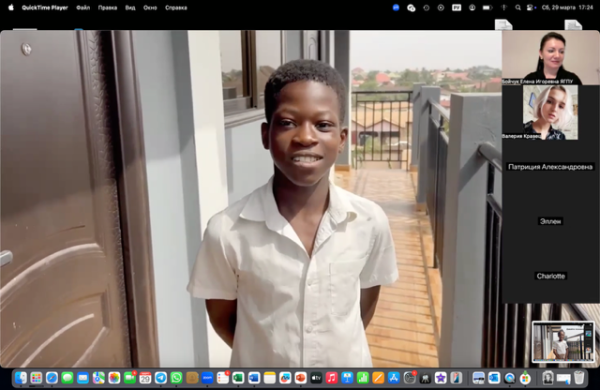This screenshot has height=390, width=600.
Task: Select the video tile of Валерия Кравец
Action: [x=550, y=112]
